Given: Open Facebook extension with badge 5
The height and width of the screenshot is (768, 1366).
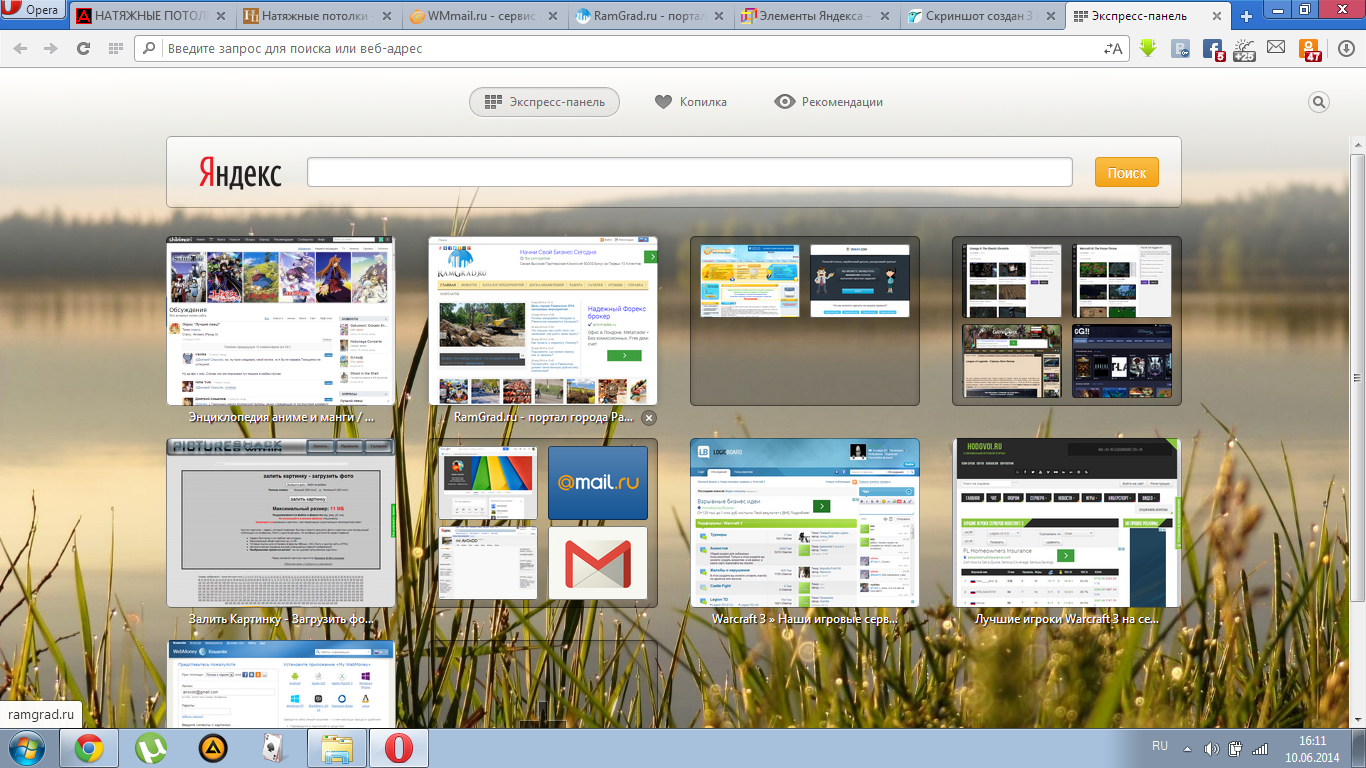Looking at the screenshot, I should pos(1213,49).
